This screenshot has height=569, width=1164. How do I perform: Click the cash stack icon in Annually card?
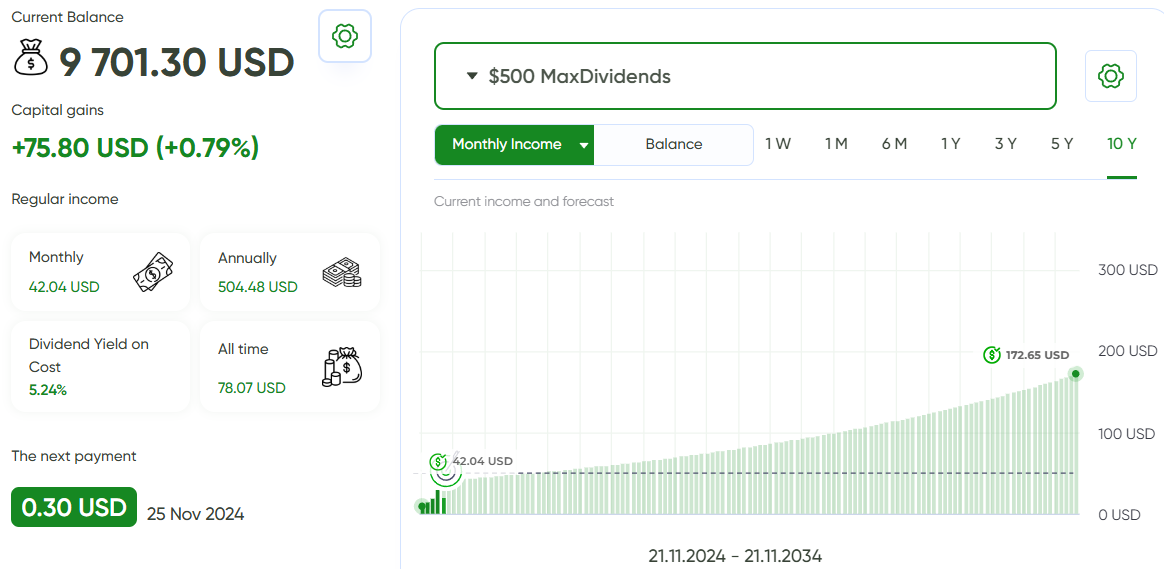[342, 273]
